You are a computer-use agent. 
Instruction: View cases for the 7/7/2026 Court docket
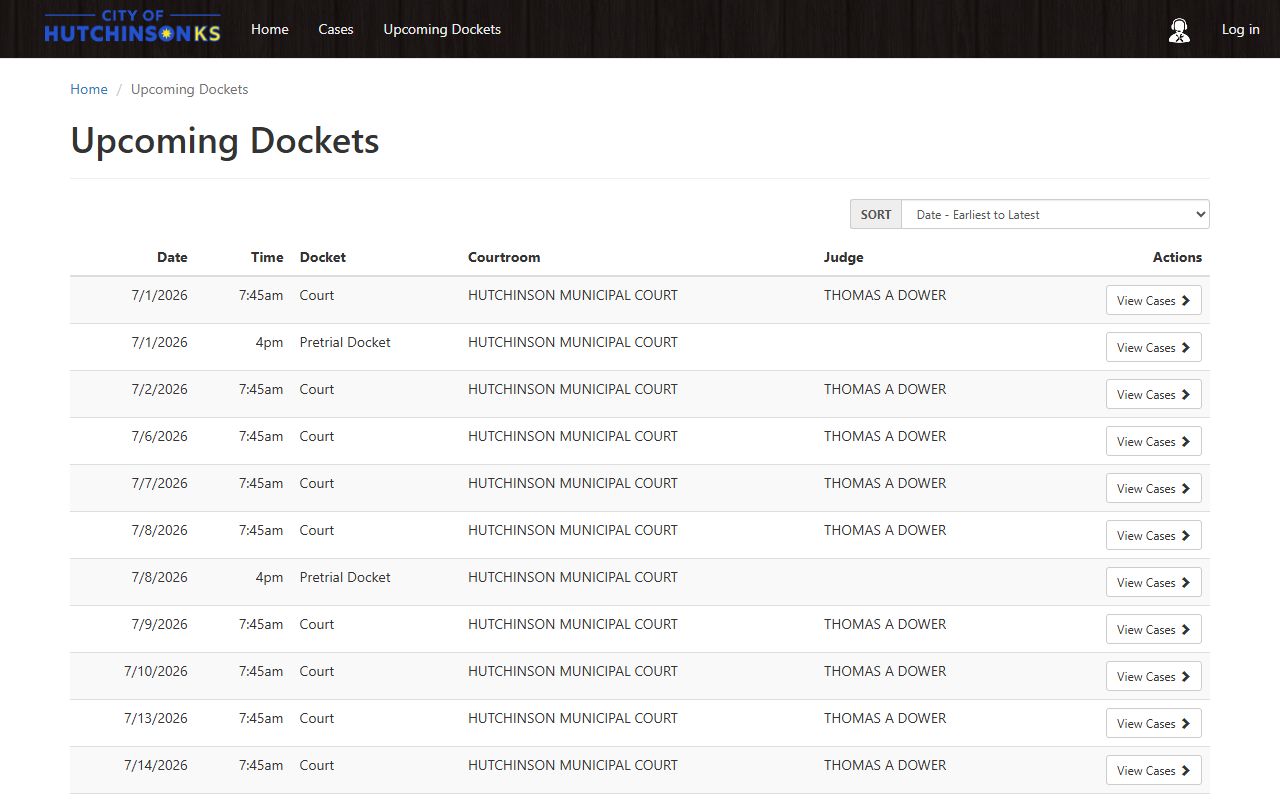[1153, 488]
